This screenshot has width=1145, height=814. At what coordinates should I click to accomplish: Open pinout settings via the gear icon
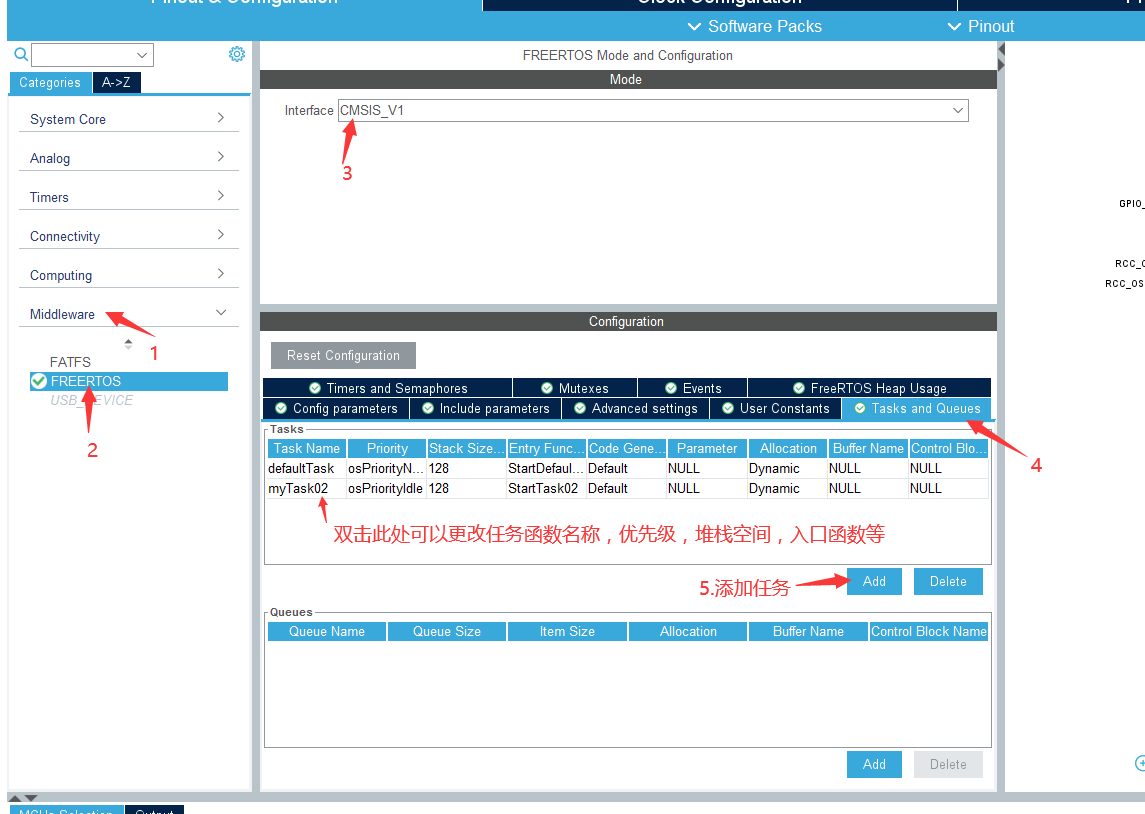click(x=237, y=54)
